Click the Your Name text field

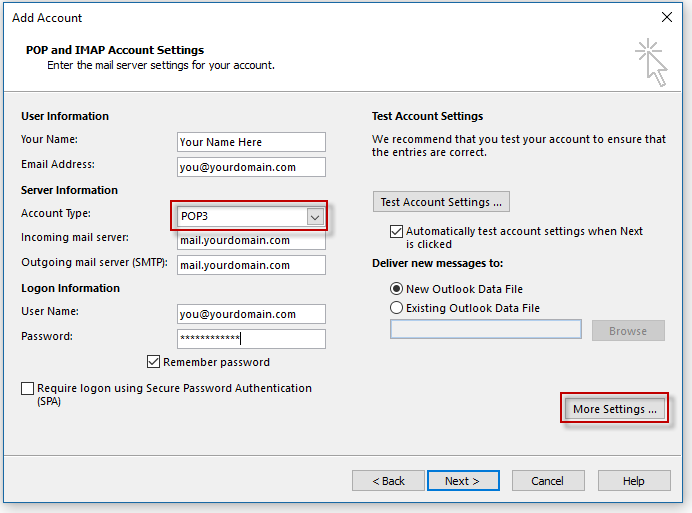point(251,142)
